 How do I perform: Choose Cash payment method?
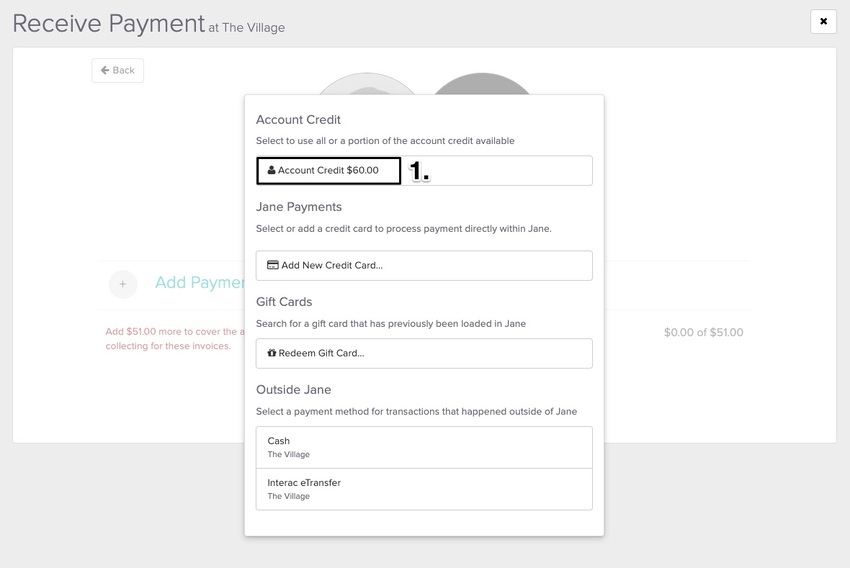424,448
